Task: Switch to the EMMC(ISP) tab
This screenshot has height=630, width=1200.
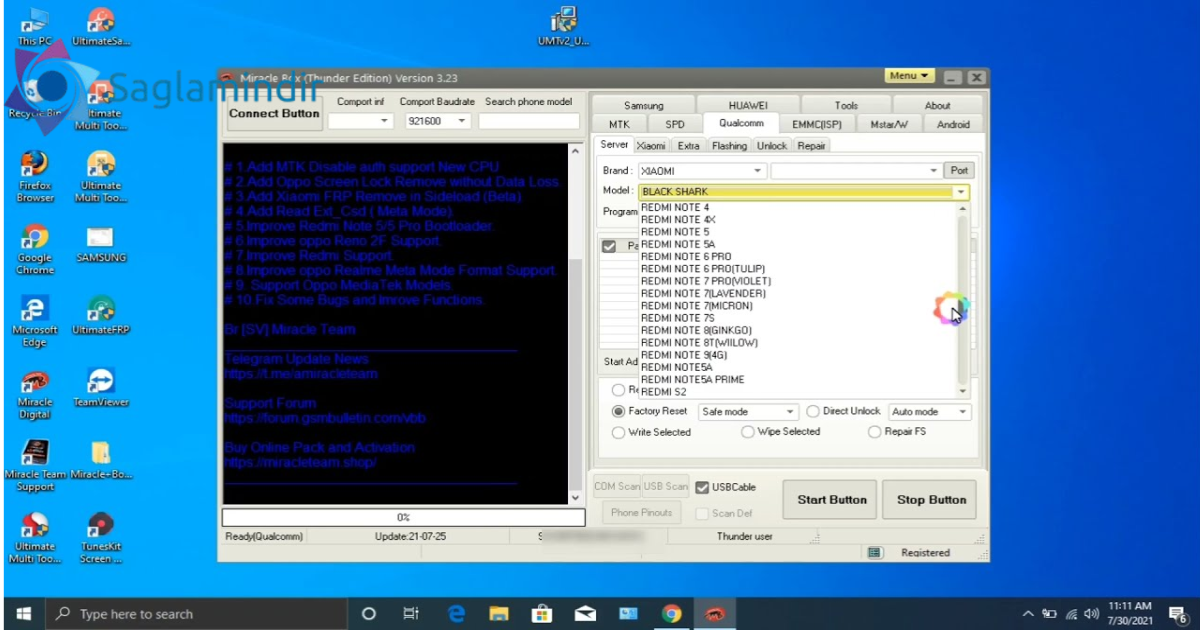Action: pyautogui.click(x=816, y=124)
